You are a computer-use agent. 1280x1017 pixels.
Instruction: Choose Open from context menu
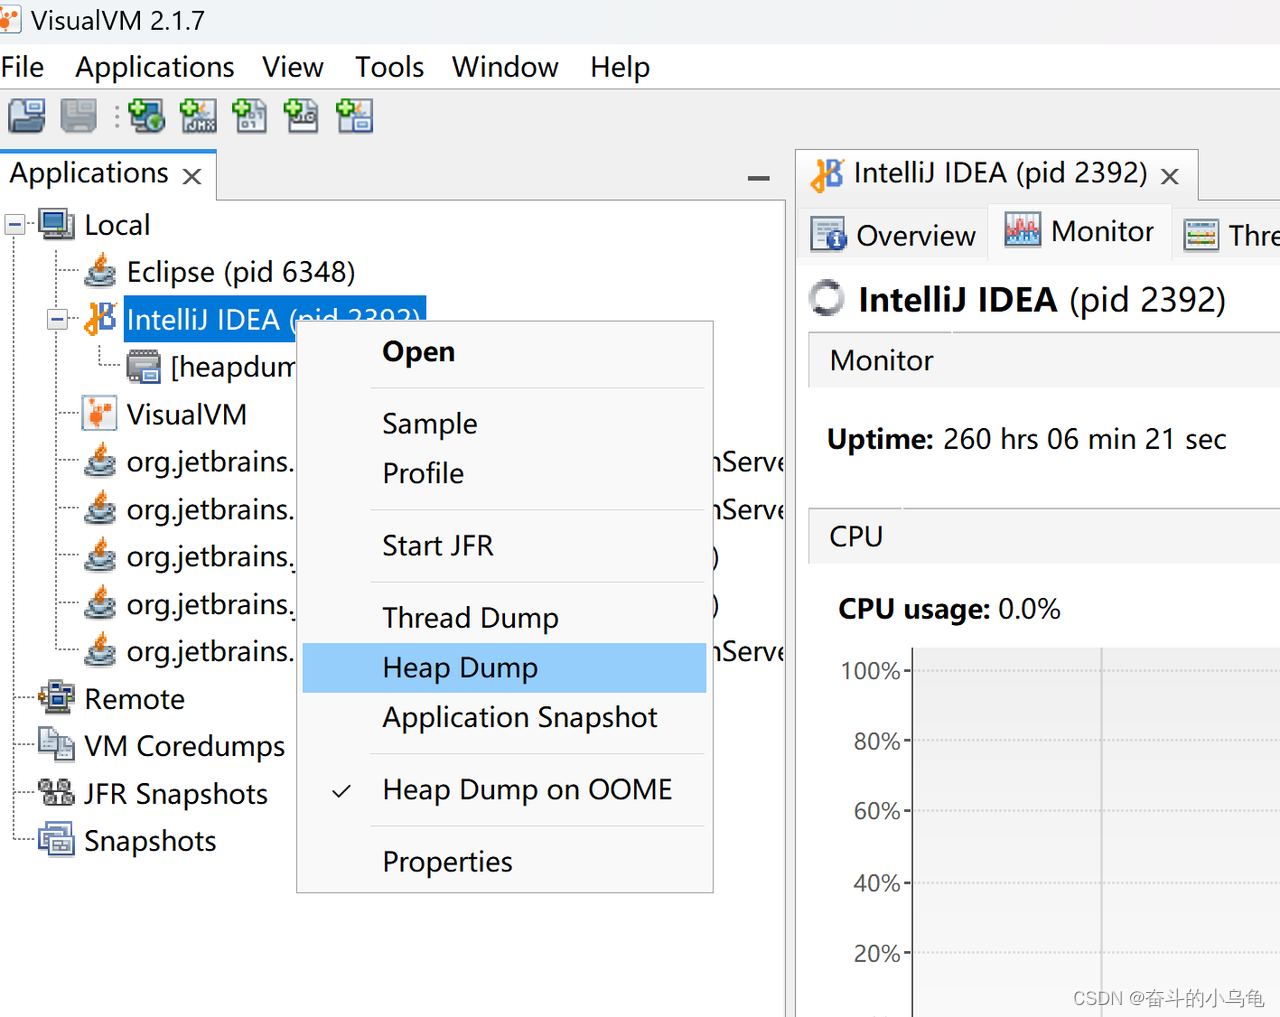504,352
